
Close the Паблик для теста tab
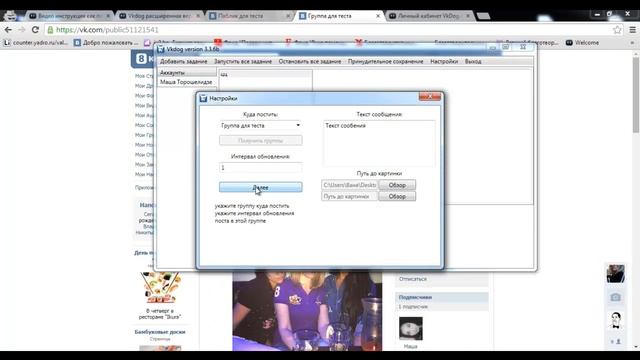(x=288, y=16)
